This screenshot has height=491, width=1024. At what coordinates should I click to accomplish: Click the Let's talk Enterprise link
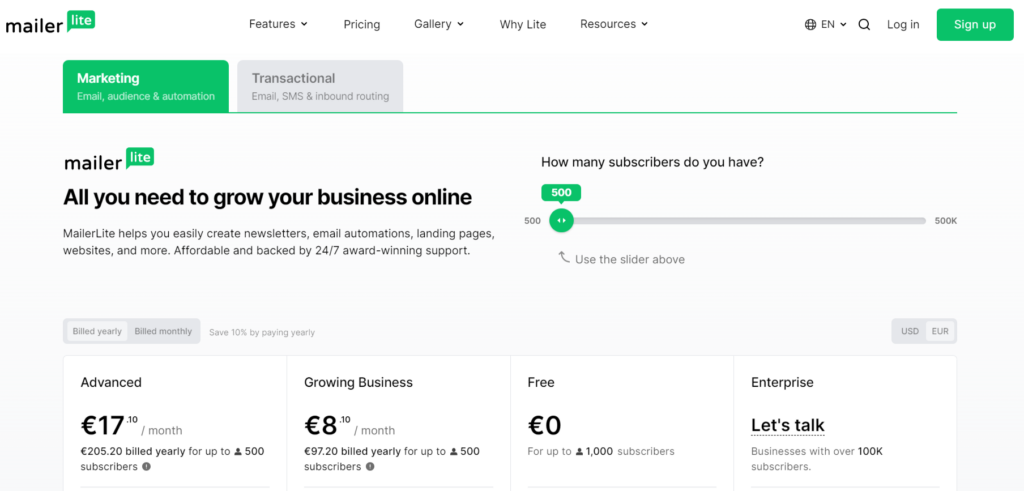[788, 426]
